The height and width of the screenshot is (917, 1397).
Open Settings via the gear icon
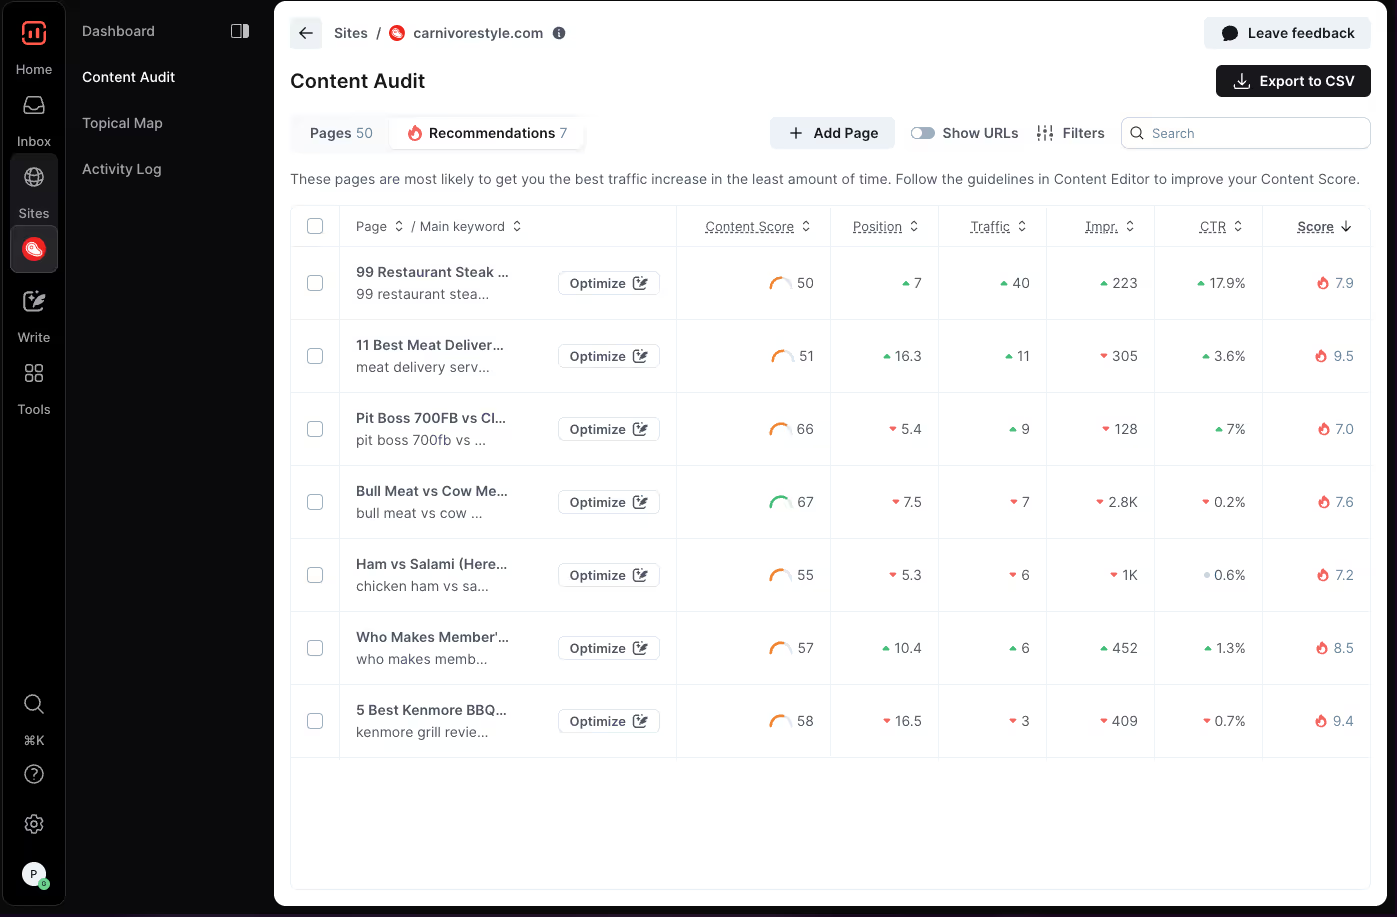coord(33,824)
